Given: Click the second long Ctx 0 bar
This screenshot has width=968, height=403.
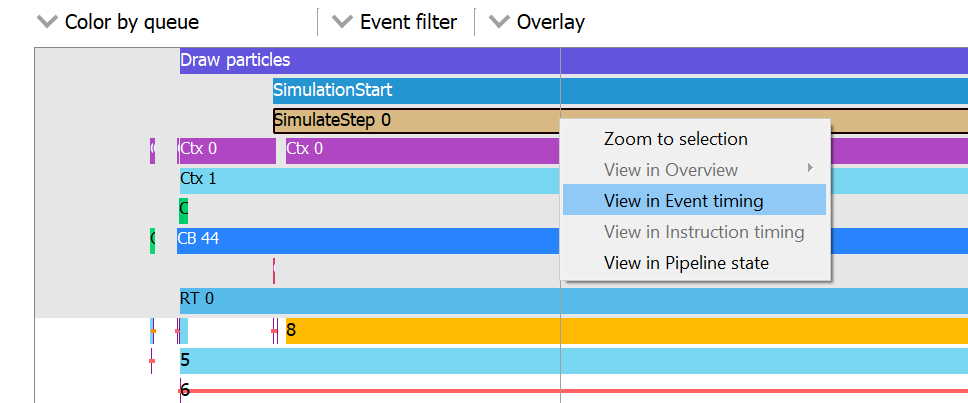Looking at the screenshot, I should tap(420, 151).
